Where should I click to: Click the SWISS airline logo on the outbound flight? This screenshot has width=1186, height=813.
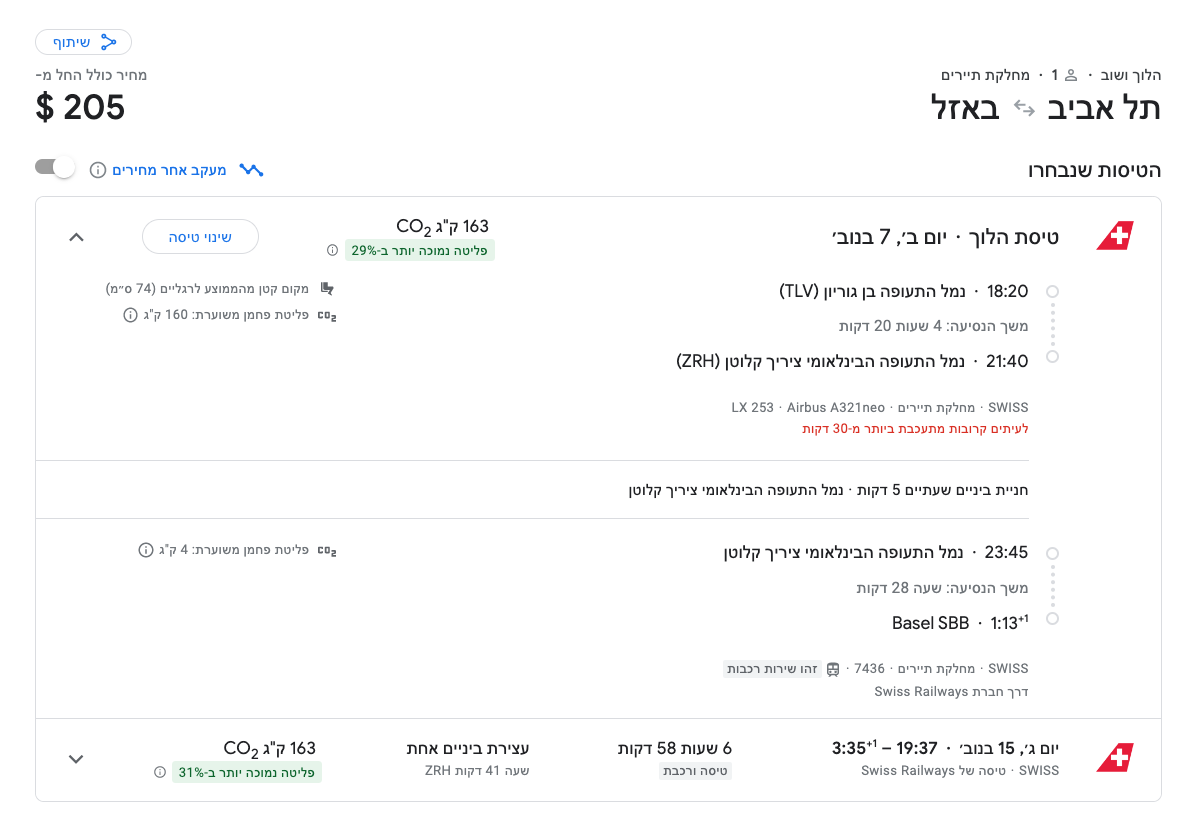click(x=1117, y=236)
